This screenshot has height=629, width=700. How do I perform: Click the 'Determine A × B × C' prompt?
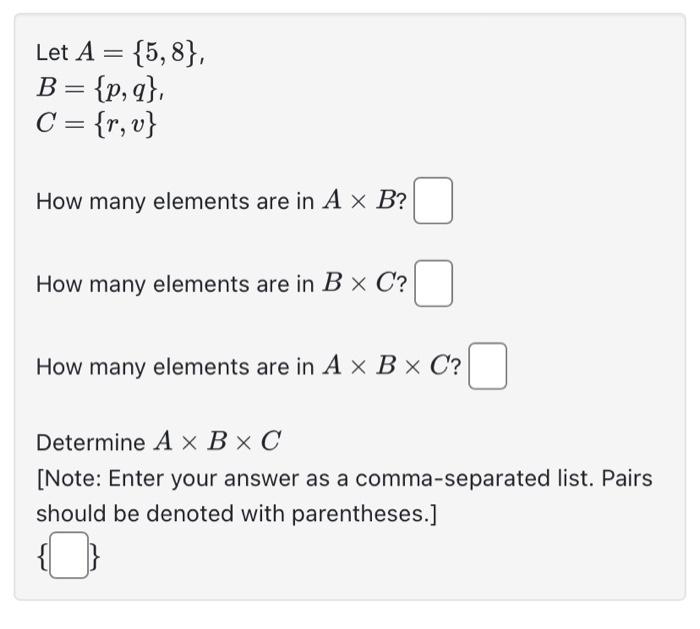159,442
